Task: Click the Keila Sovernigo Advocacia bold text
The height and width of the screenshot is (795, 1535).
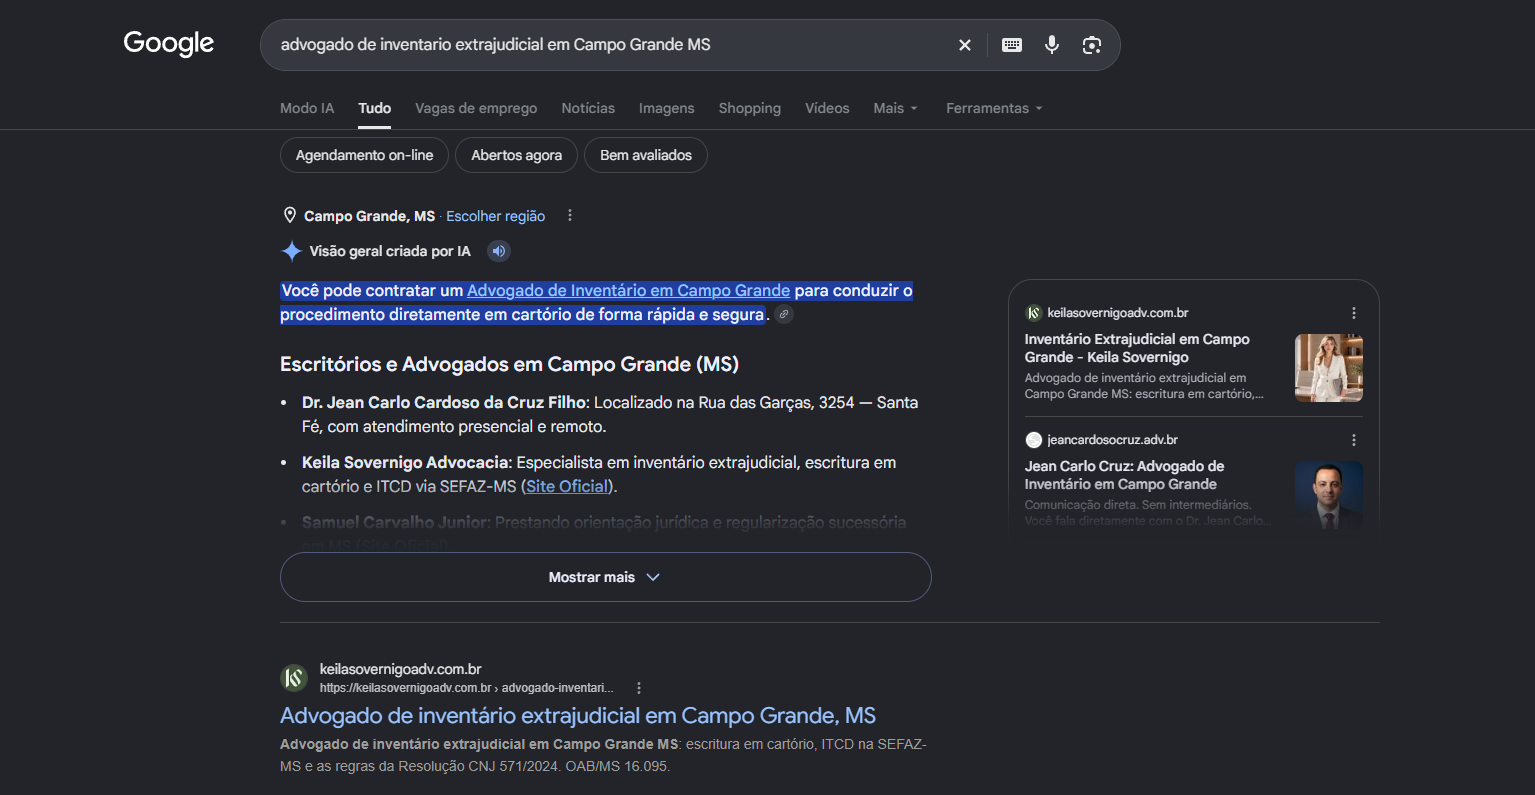Action: pos(406,463)
